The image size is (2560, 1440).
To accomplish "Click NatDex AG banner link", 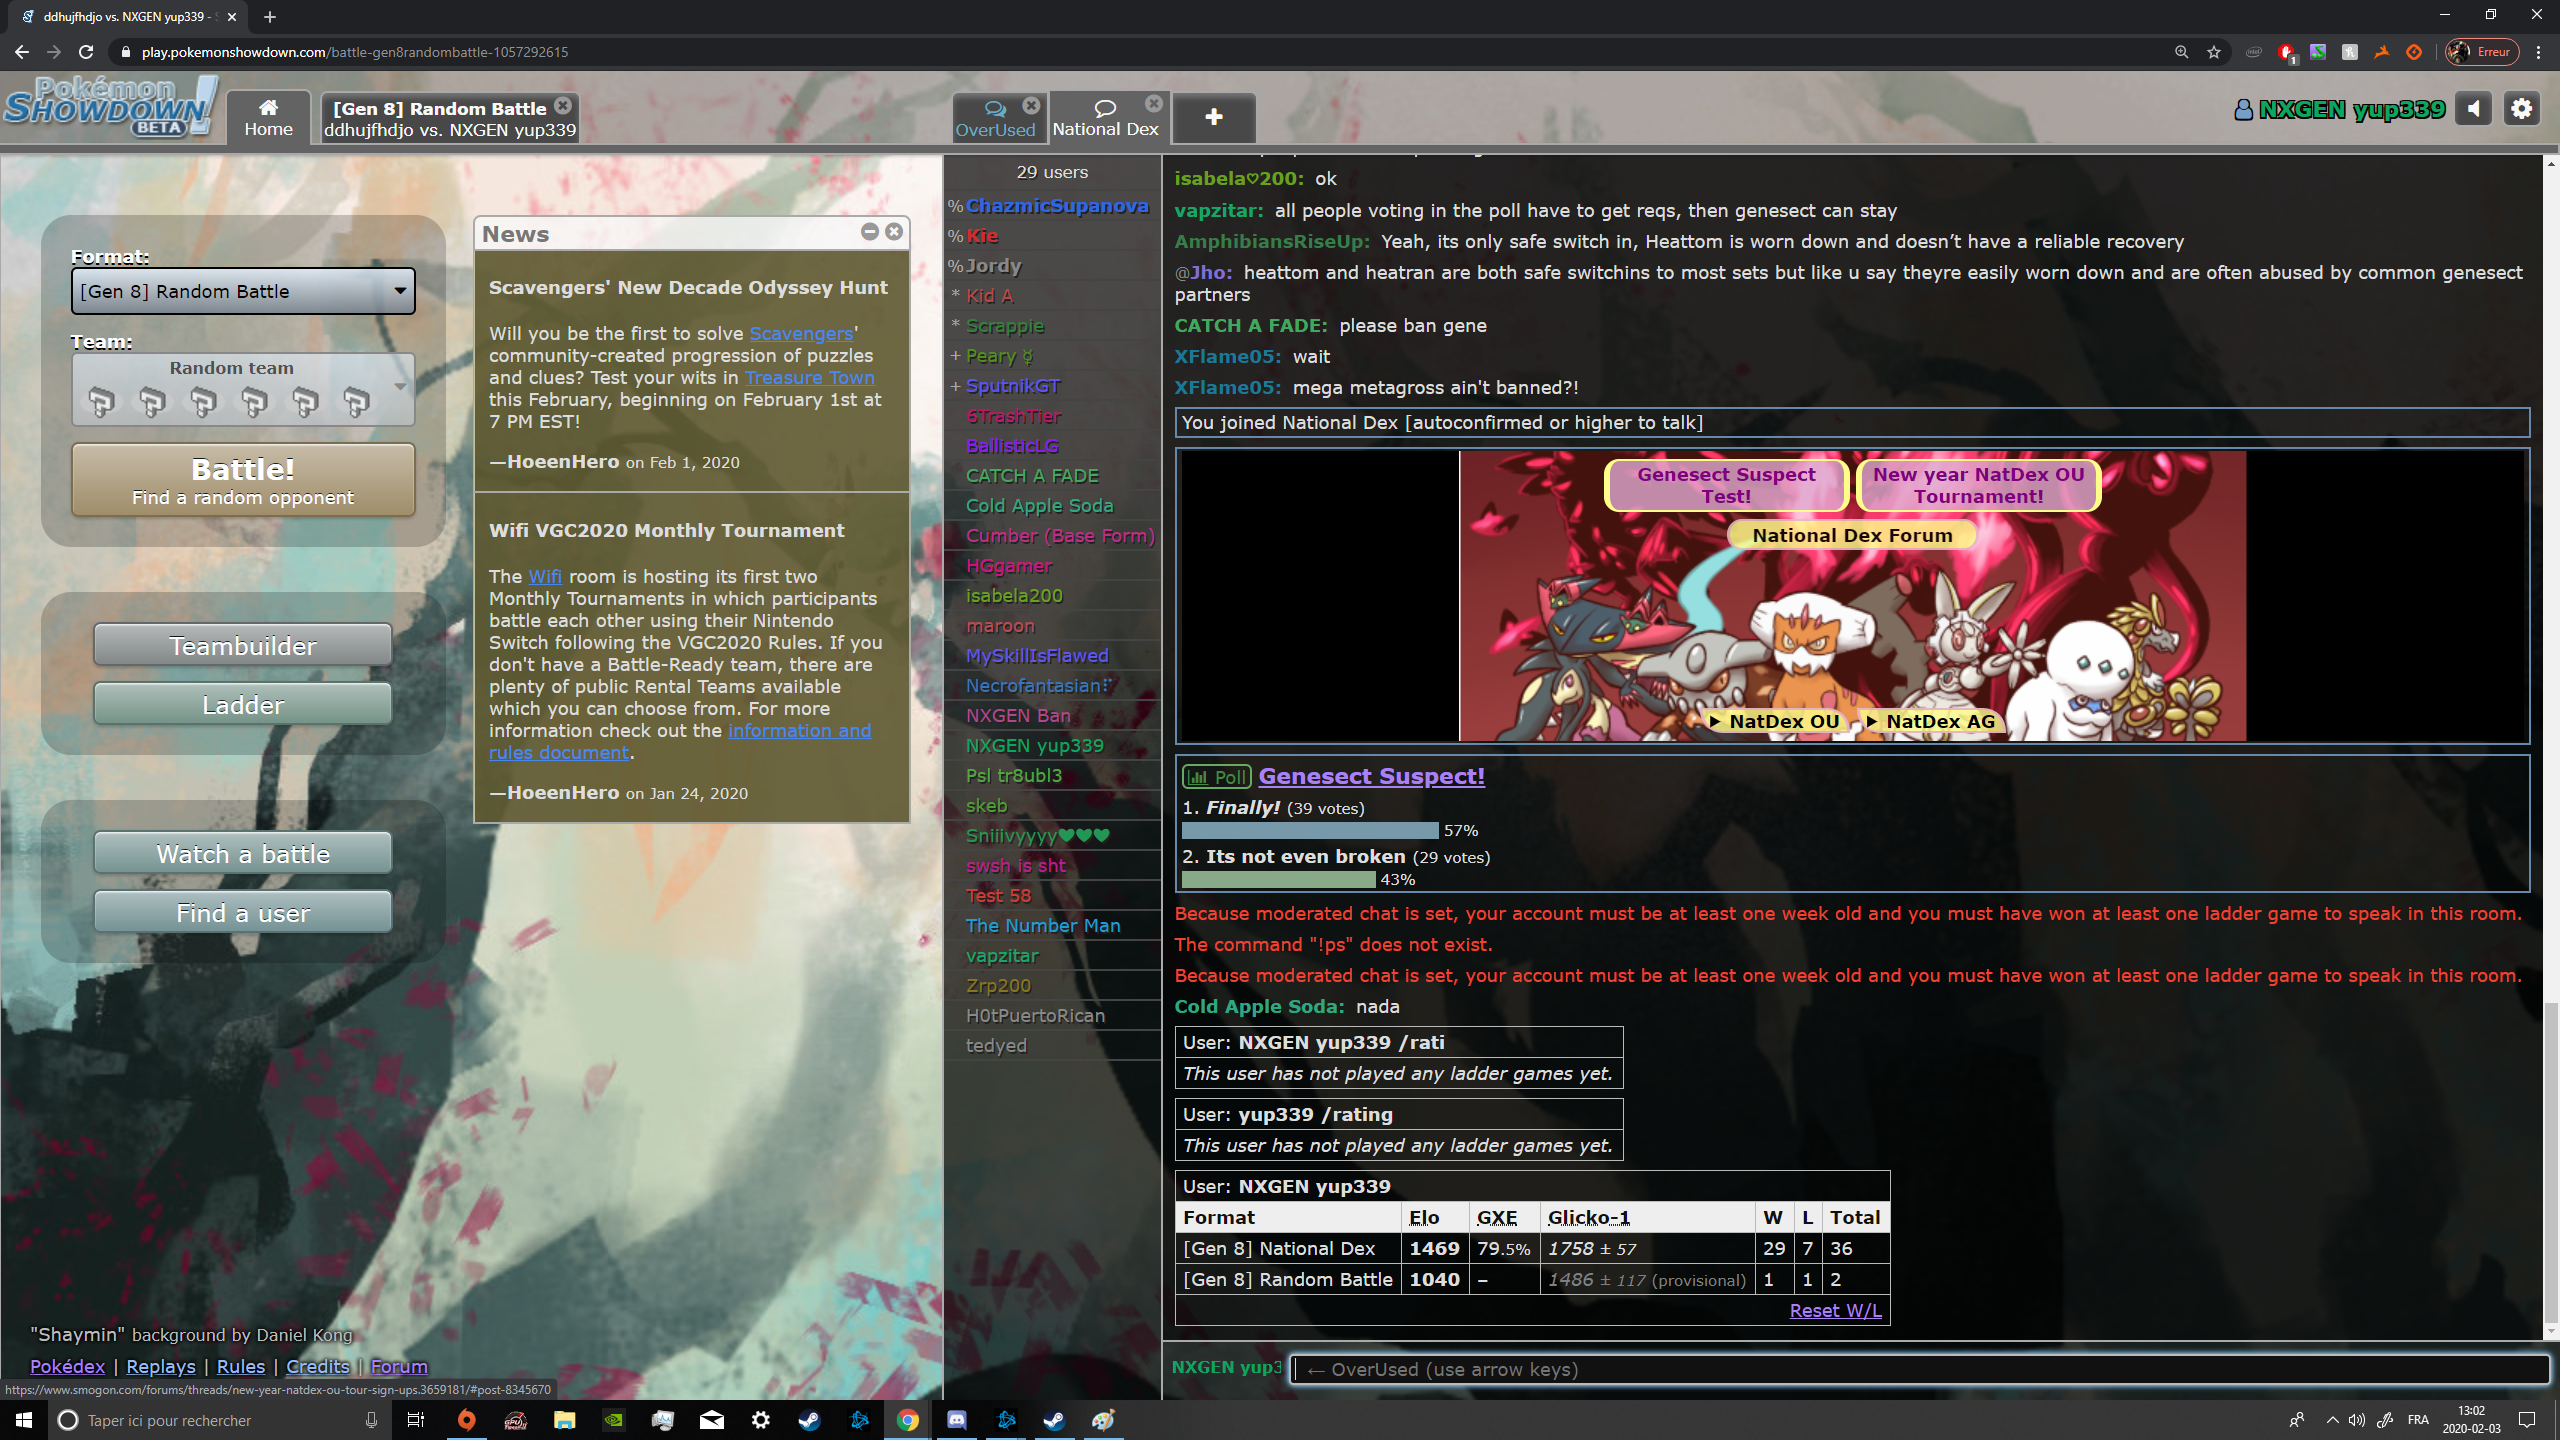I will [x=1931, y=721].
